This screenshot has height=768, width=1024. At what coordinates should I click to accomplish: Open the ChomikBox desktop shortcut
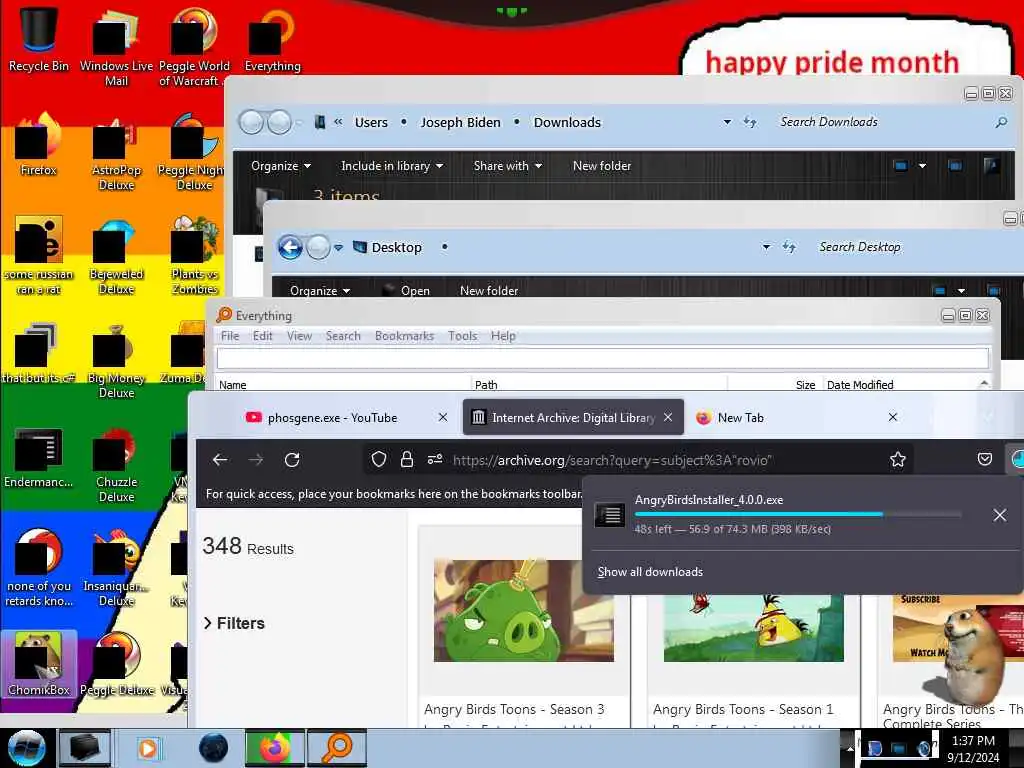tap(38, 665)
